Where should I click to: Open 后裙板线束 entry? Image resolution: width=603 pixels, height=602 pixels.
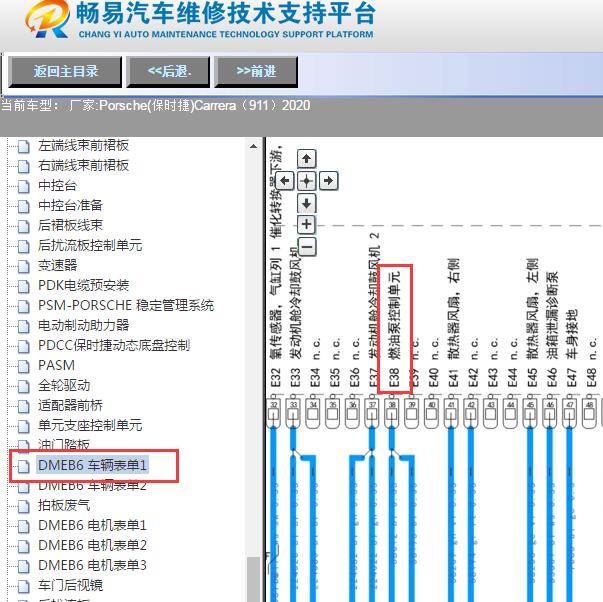pyautogui.click(x=70, y=225)
